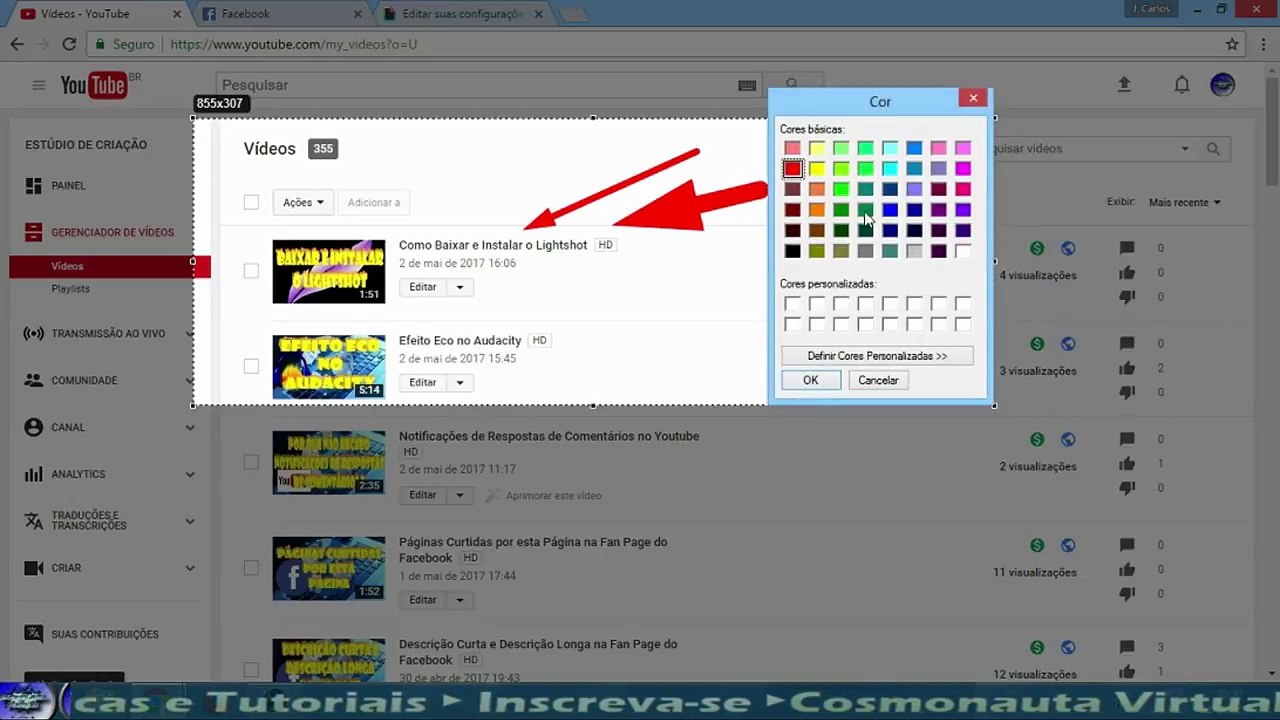Expand the Comunidade section

pos(190,380)
